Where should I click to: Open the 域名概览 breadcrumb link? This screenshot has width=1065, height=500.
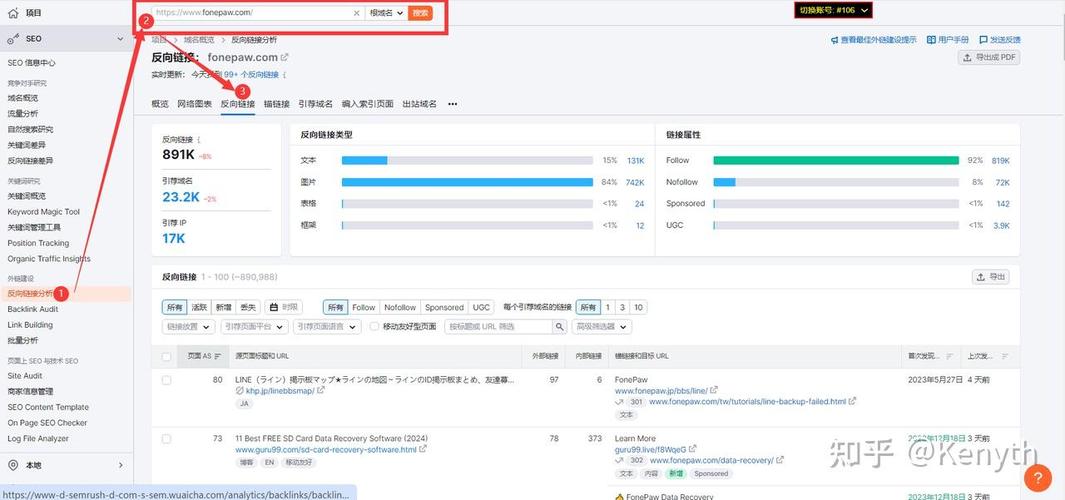[199, 40]
